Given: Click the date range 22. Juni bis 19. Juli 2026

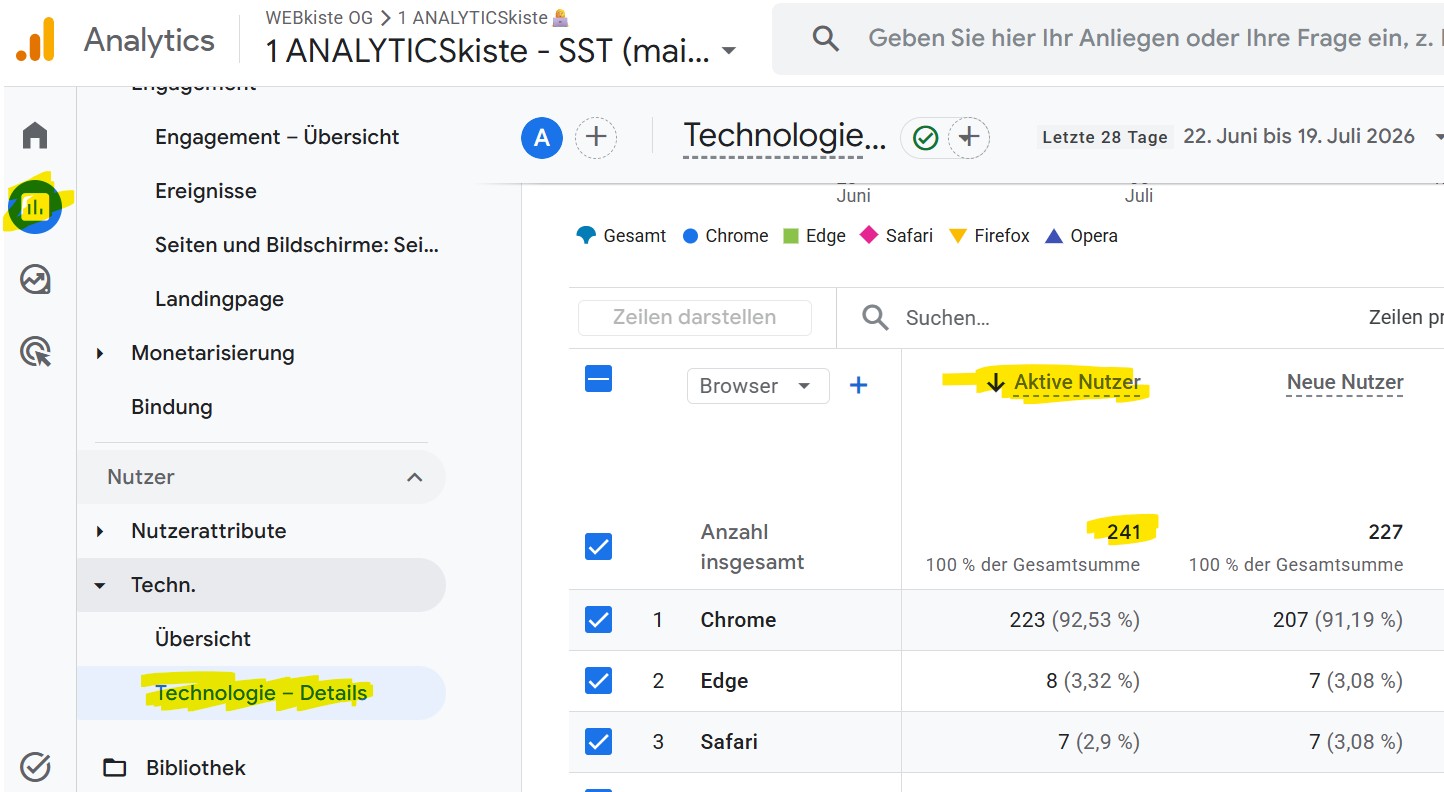Looking at the screenshot, I should coord(1299,136).
